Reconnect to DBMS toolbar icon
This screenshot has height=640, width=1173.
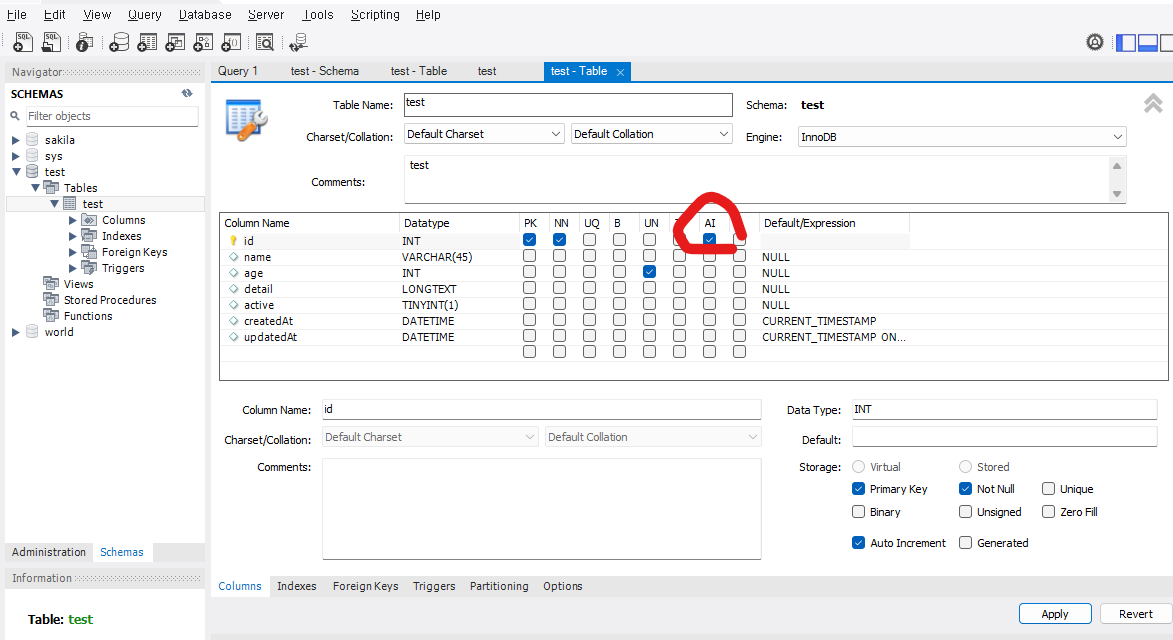click(x=298, y=42)
